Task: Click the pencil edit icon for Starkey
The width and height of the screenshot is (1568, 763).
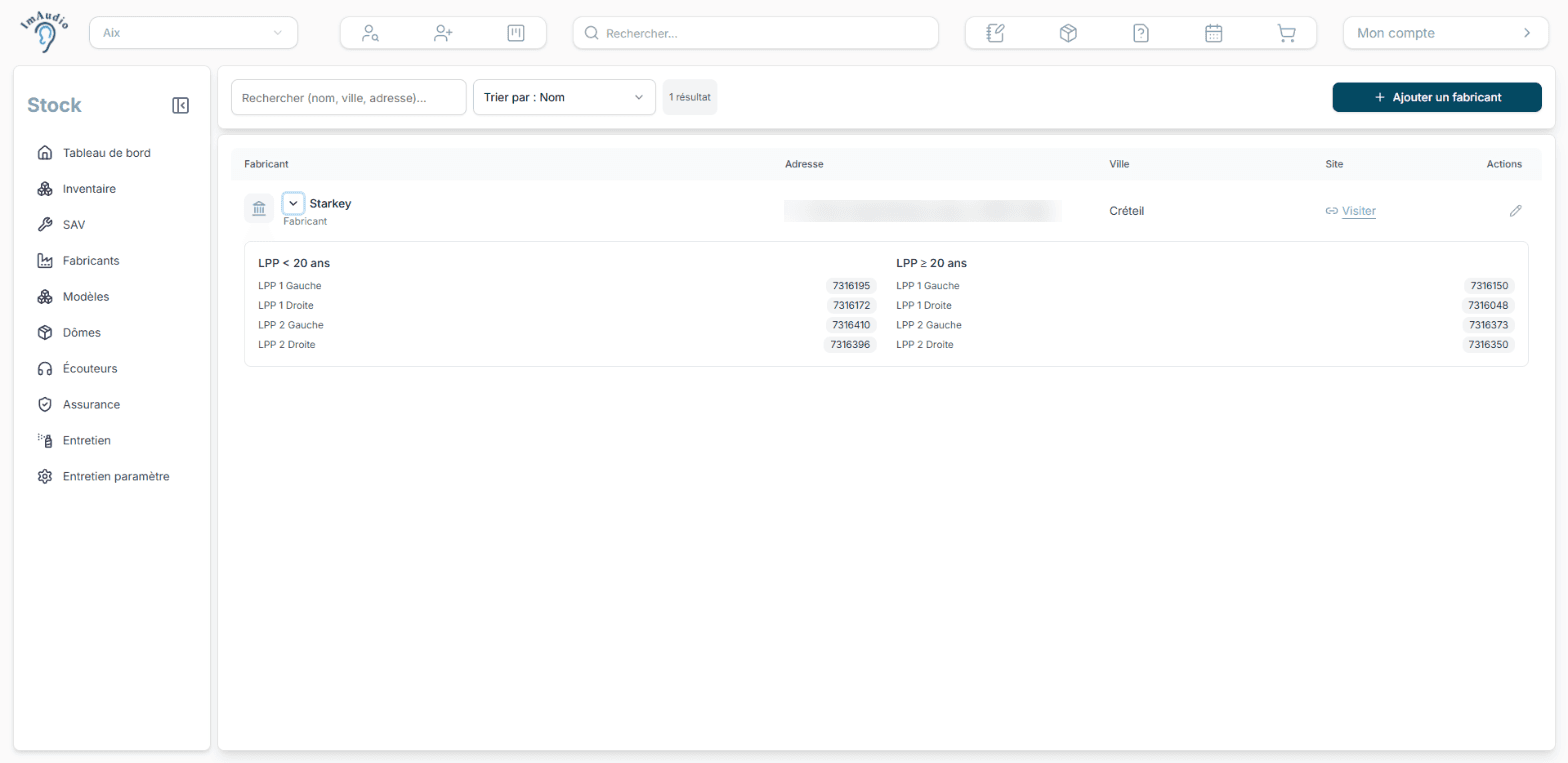Action: tap(1515, 211)
